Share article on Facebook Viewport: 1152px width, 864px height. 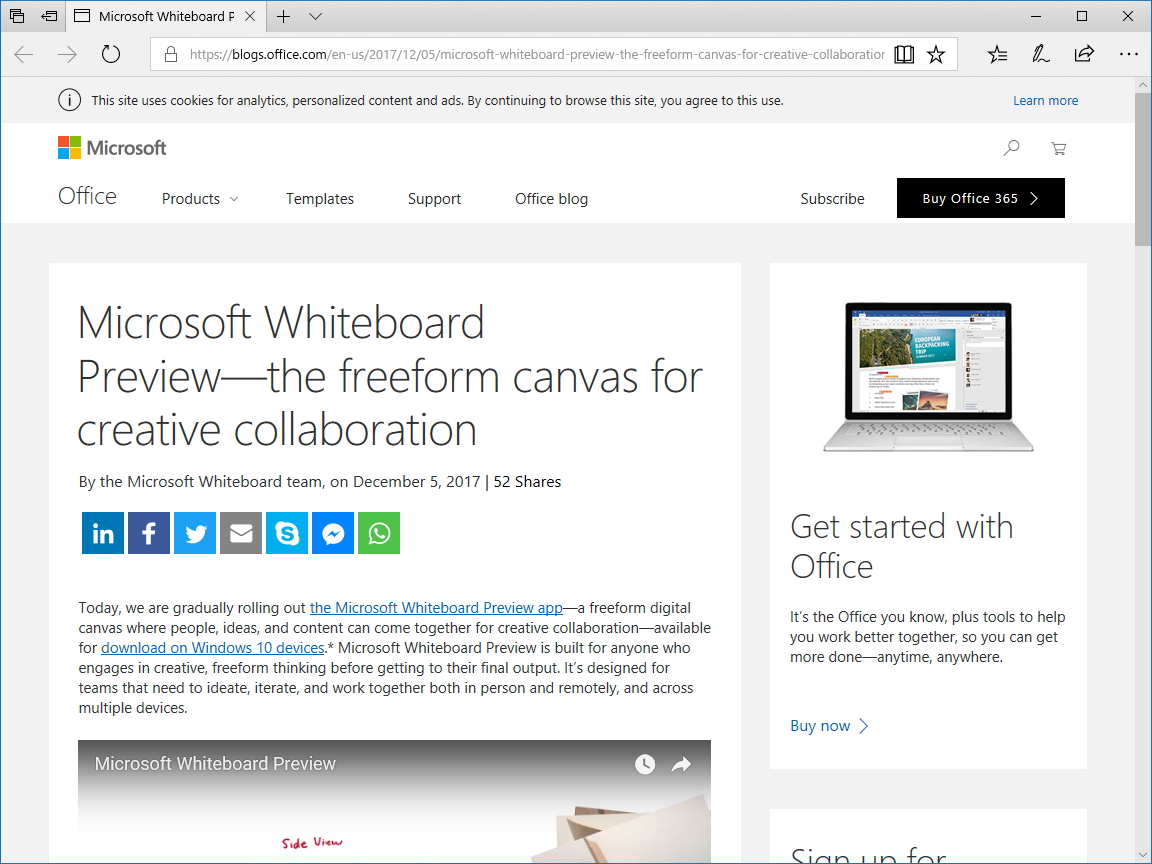149,533
